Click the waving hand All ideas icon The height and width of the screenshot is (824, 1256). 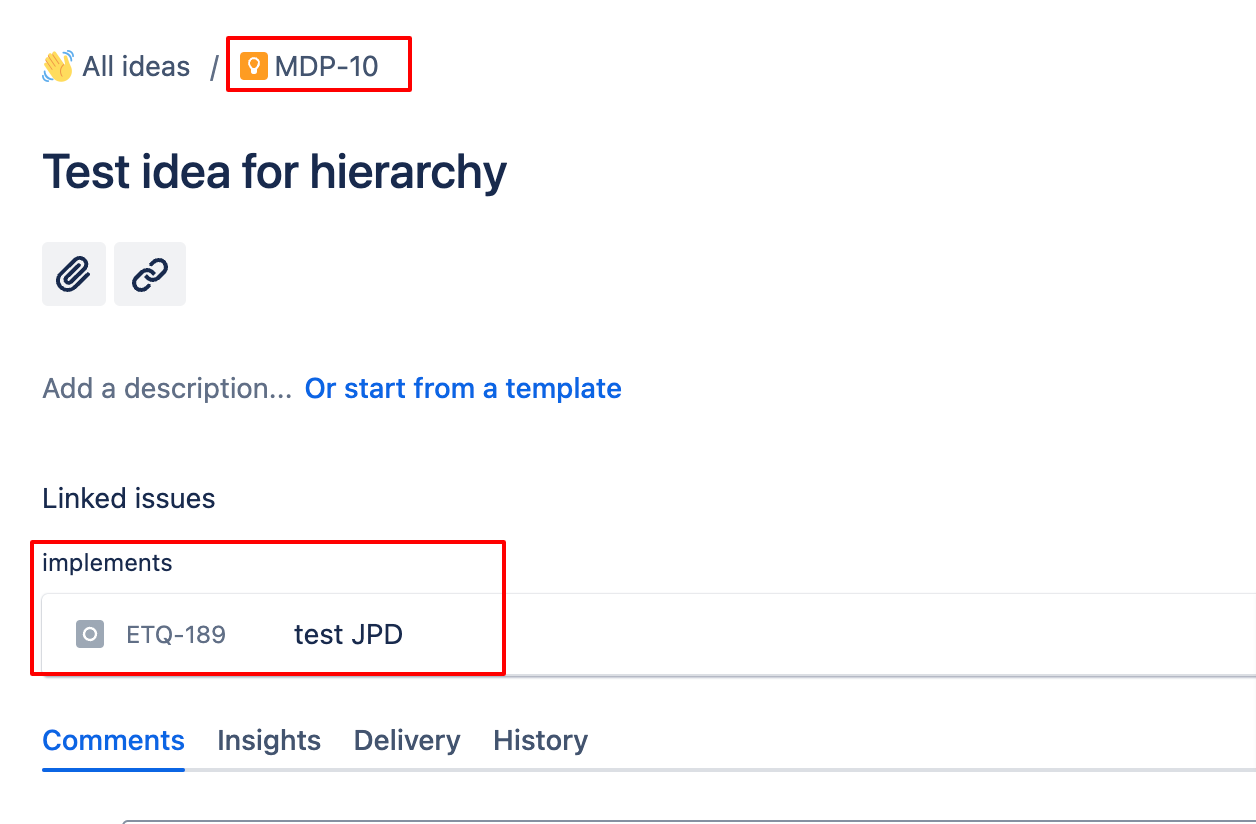[58, 67]
